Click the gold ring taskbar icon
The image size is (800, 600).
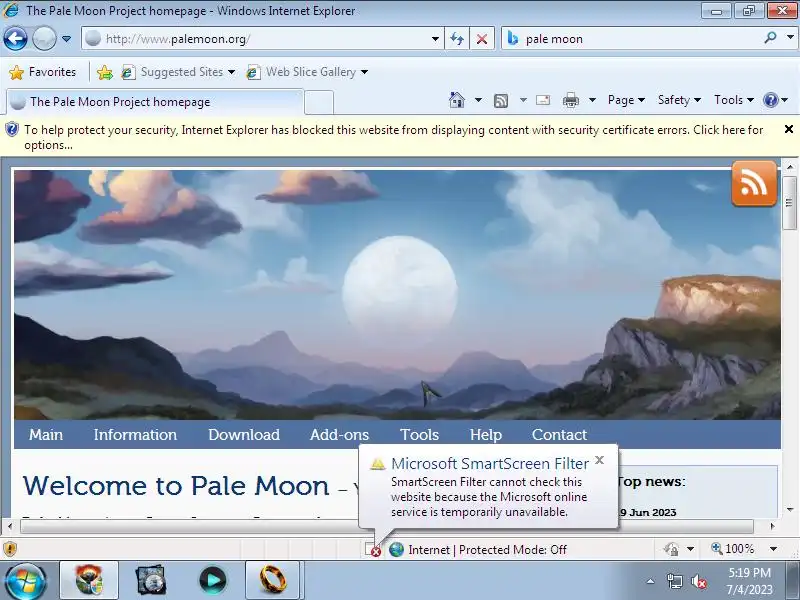coord(273,580)
